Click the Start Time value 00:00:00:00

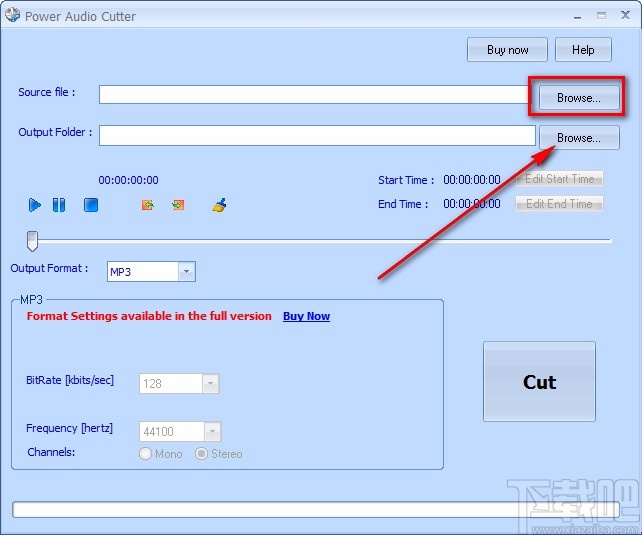tap(472, 180)
